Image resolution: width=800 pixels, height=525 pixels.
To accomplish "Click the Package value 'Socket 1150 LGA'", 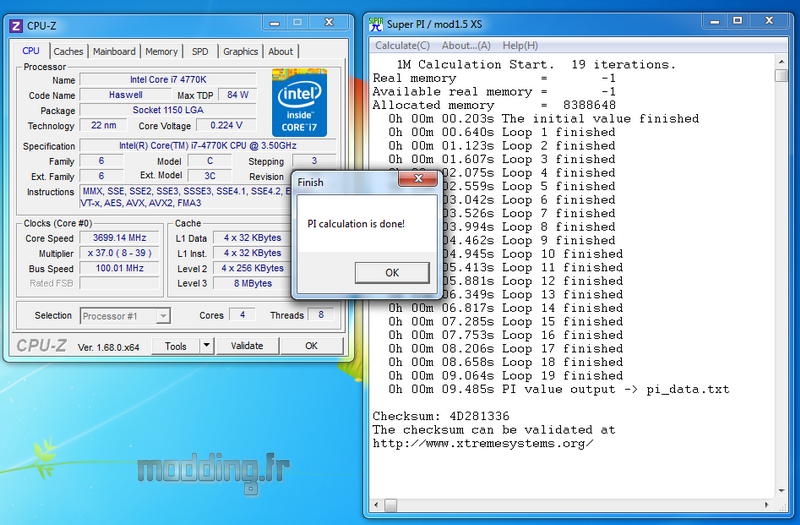I will 168,110.
